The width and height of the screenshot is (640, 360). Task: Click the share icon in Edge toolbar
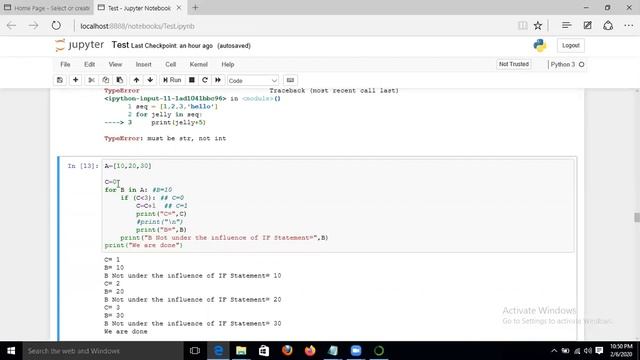[x=608, y=26]
